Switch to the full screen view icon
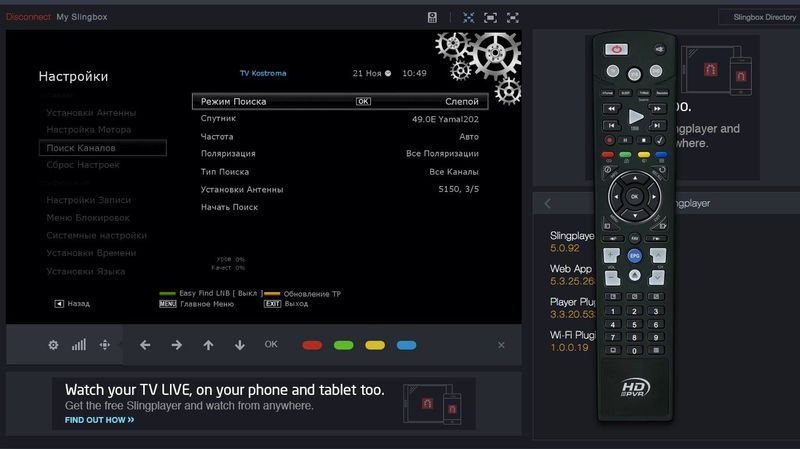 click(513, 17)
